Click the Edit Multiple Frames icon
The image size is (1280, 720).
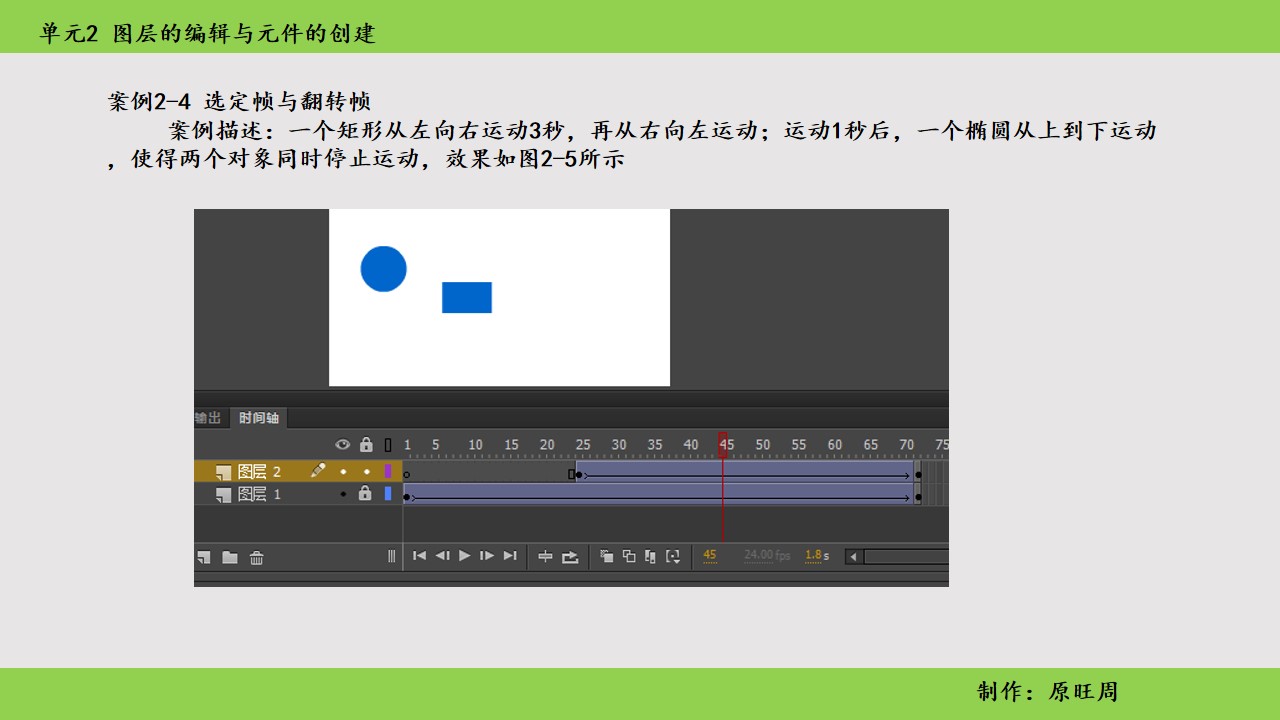coord(651,557)
